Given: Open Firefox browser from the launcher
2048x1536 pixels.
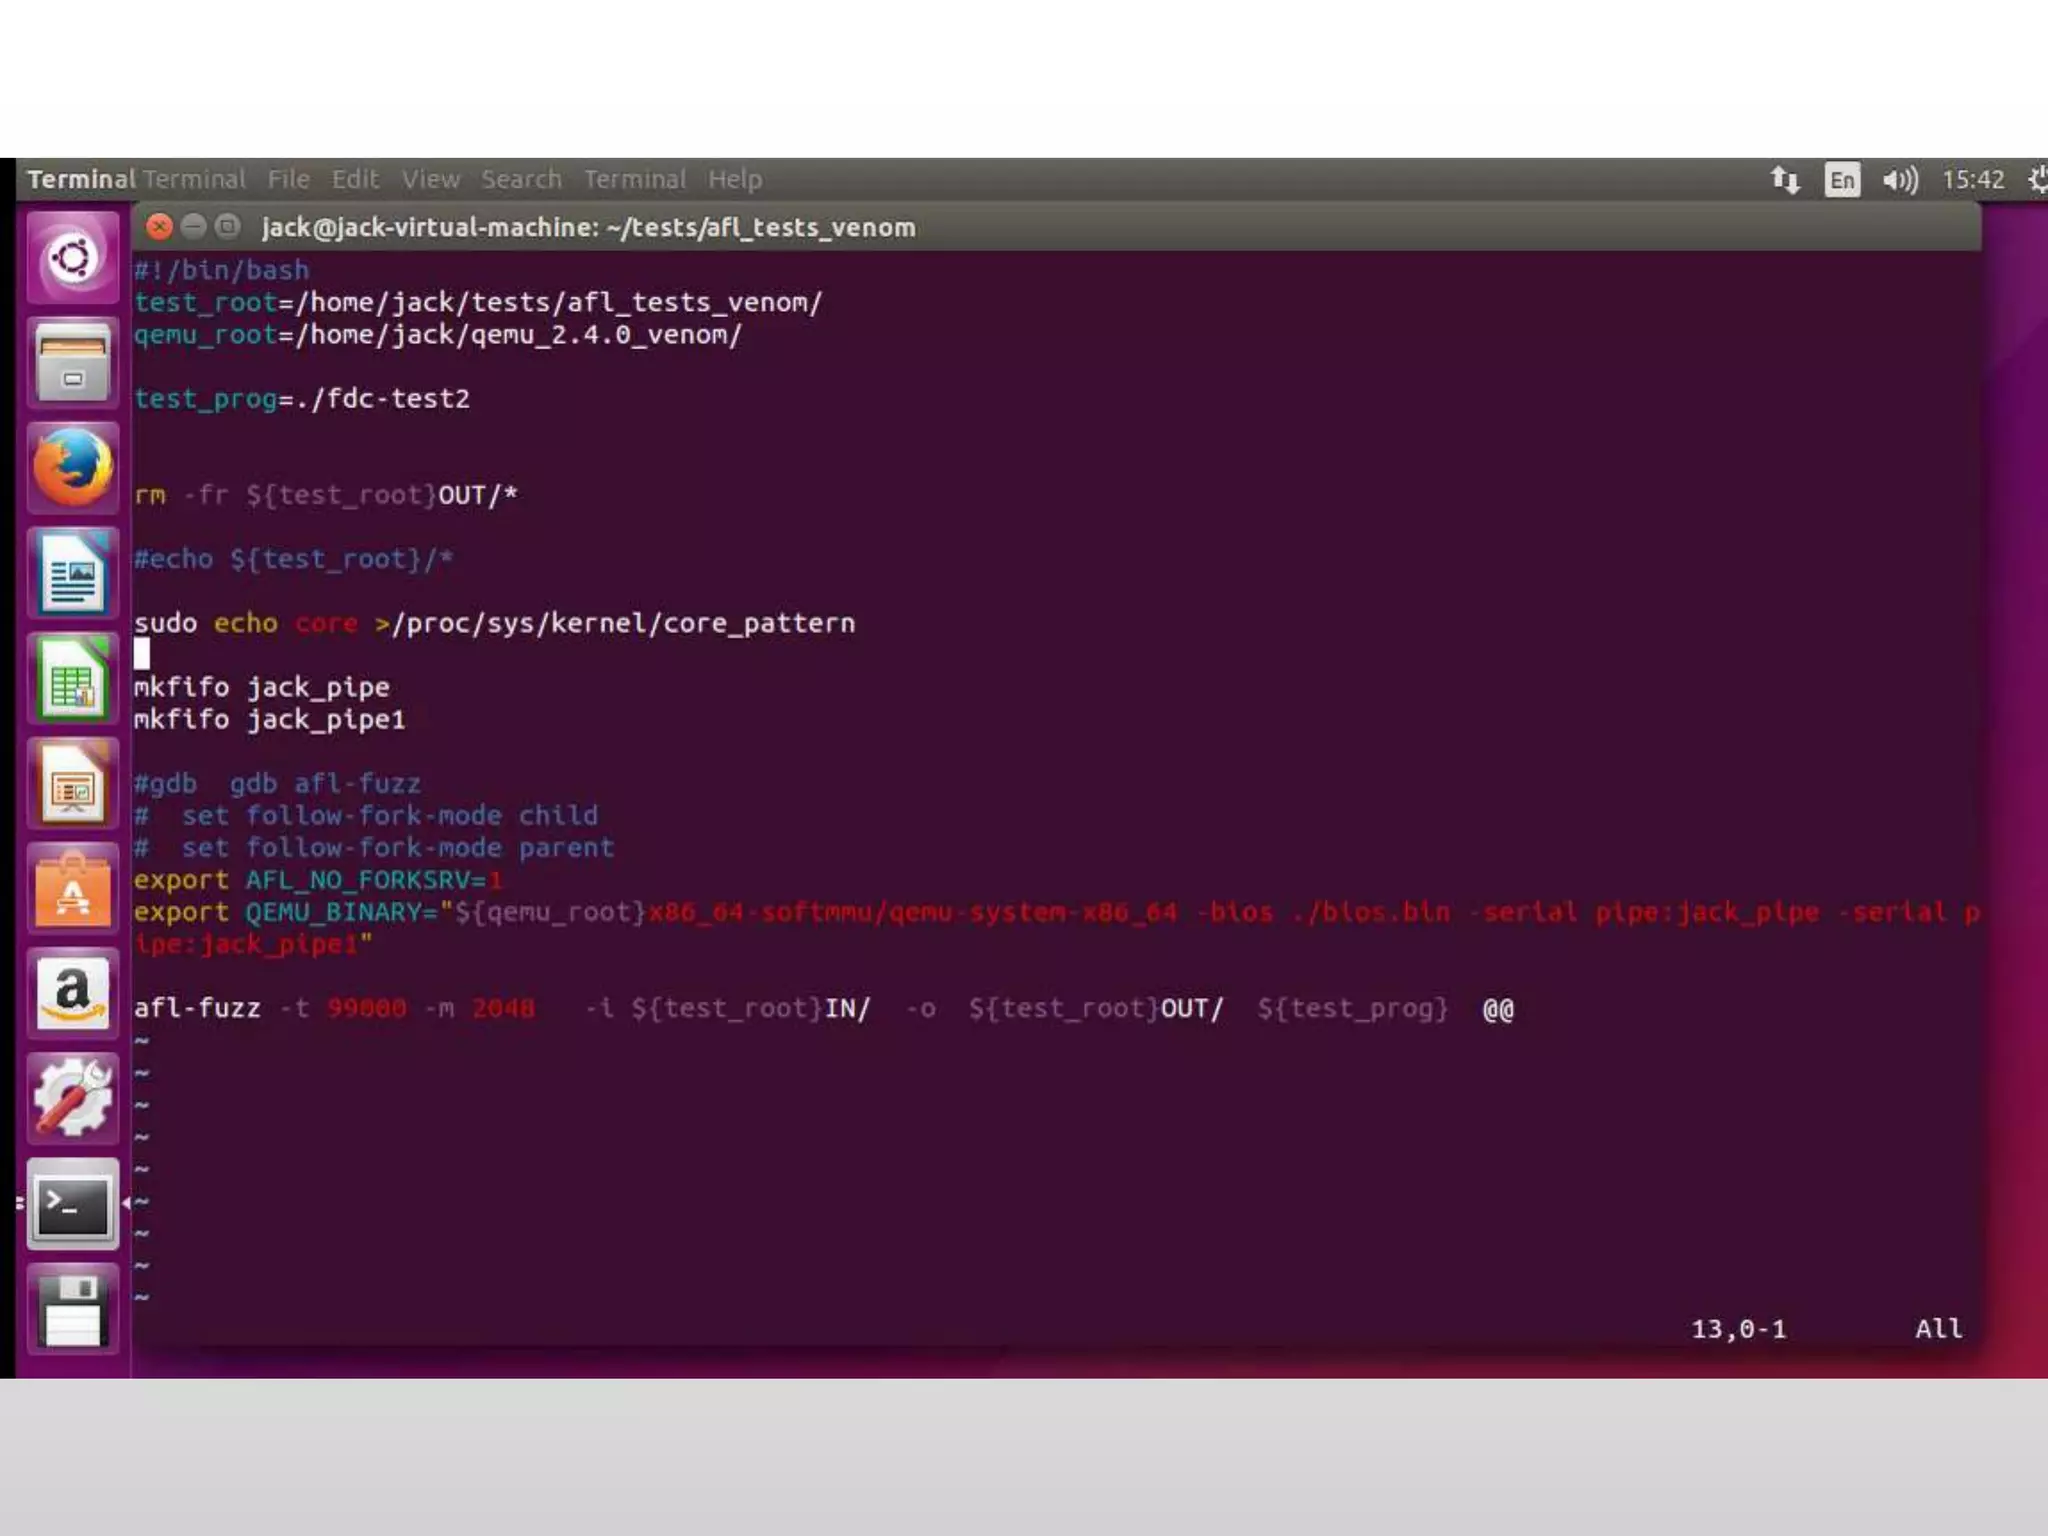Looking at the screenshot, I should click(72, 469).
